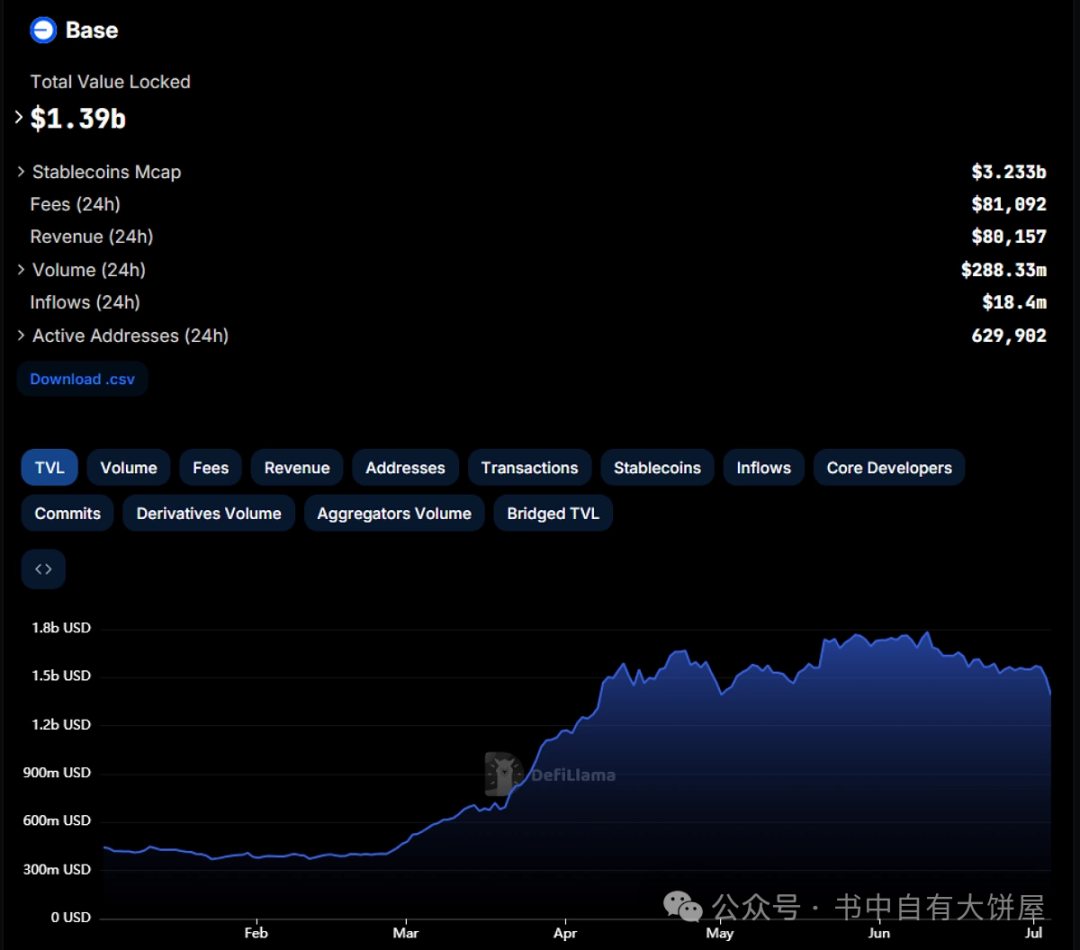The height and width of the screenshot is (950, 1080).
Task: Click the Revenue (24h) label
Action: (x=92, y=237)
